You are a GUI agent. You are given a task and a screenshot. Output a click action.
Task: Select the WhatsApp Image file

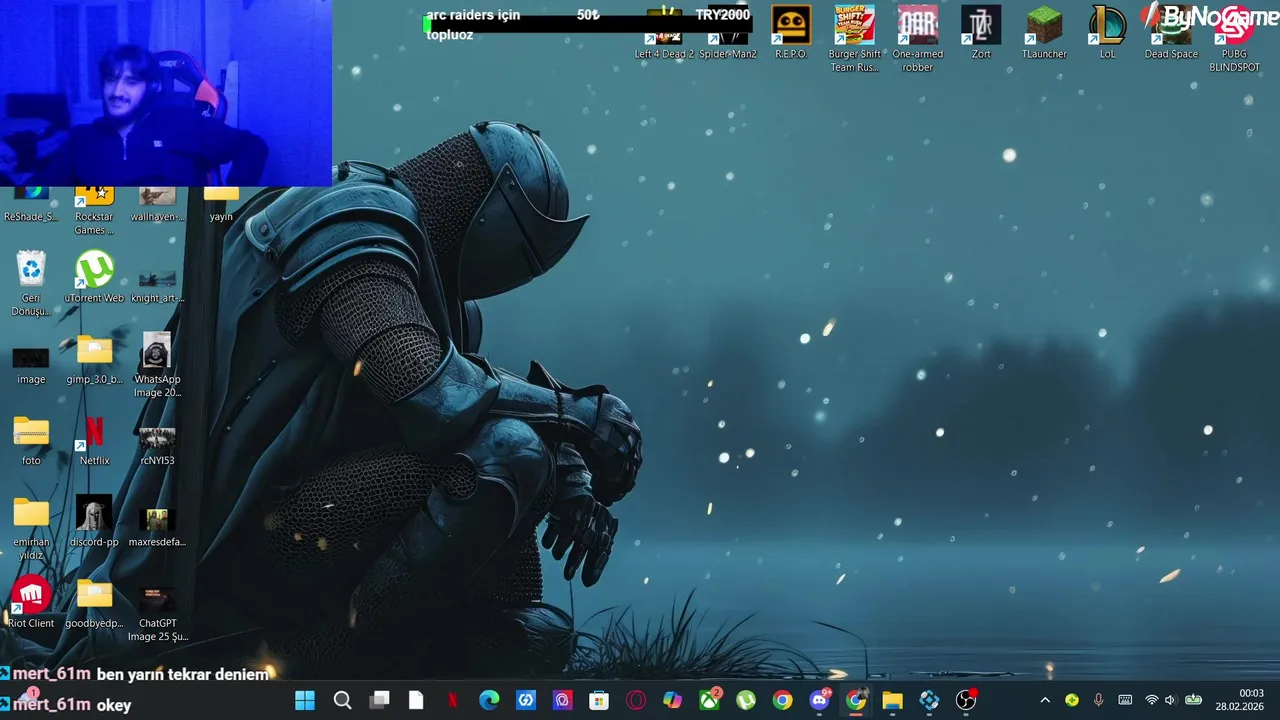tap(157, 365)
